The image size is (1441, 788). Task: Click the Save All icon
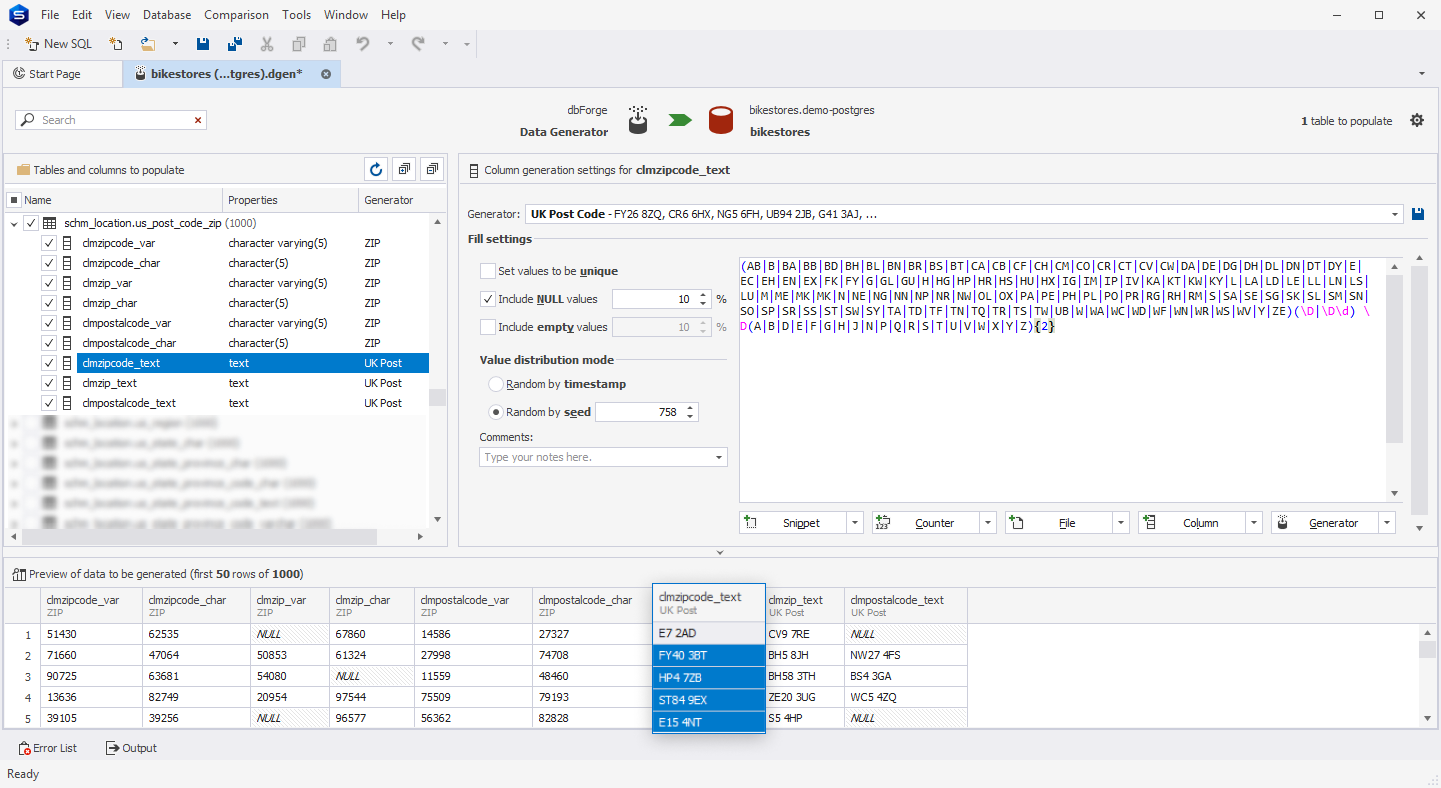(235, 44)
